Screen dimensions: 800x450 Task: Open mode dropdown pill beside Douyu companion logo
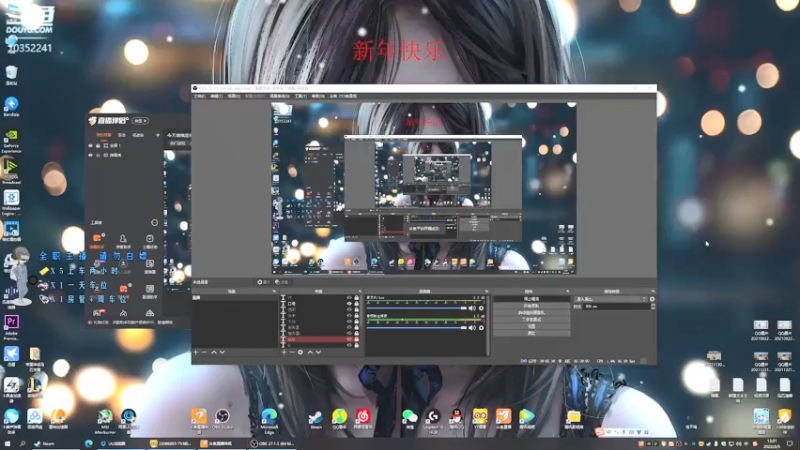[140, 121]
